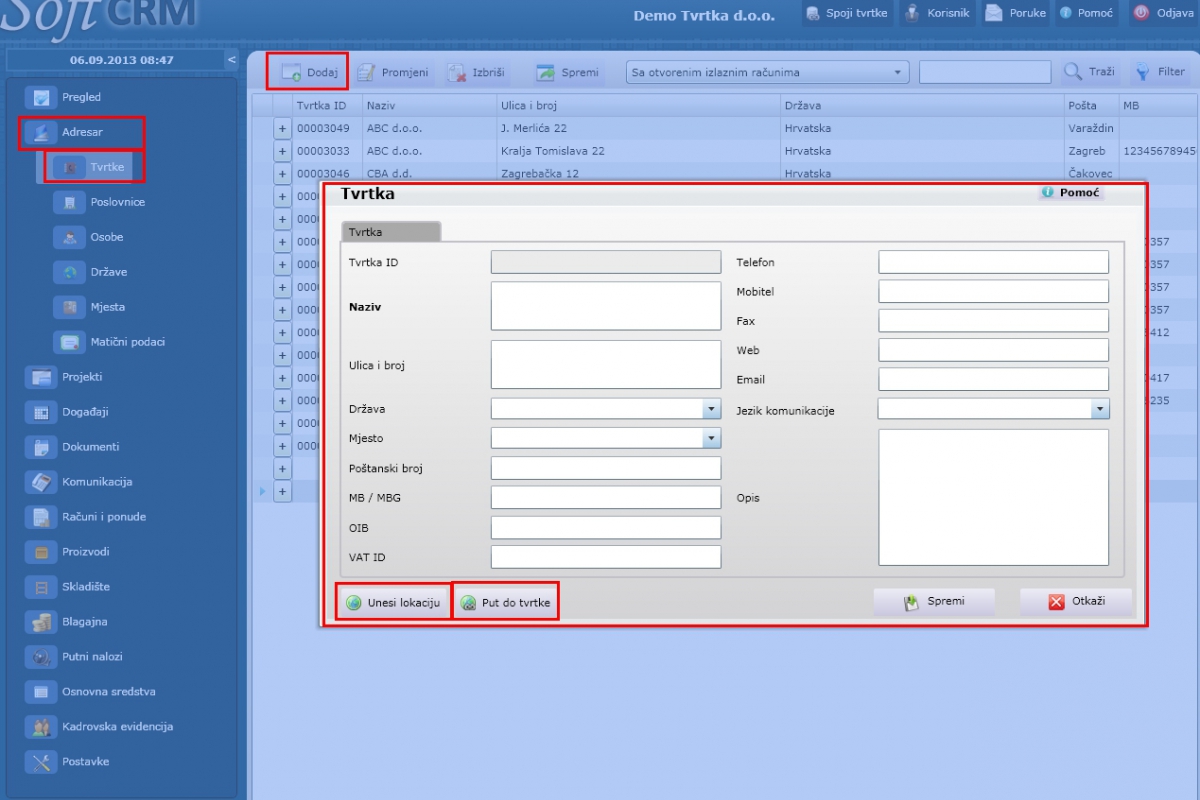Click the Varaždin cell
Image resolution: width=1200 pixels, height=800 pixels.
[1091, 128]
